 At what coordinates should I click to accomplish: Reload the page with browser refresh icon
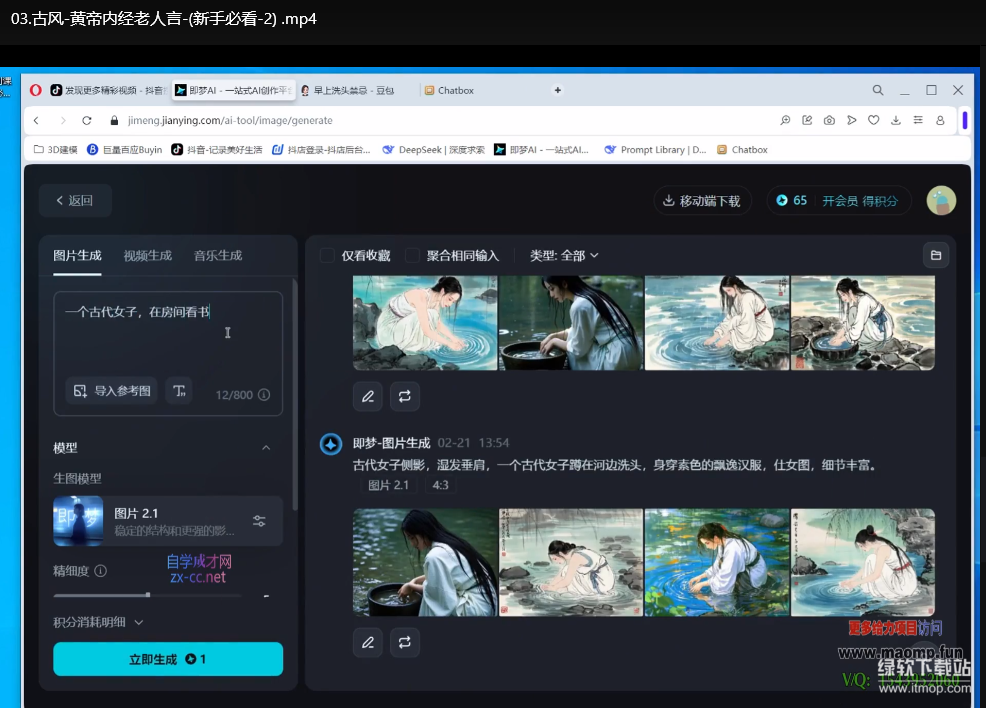click(87, 120)
